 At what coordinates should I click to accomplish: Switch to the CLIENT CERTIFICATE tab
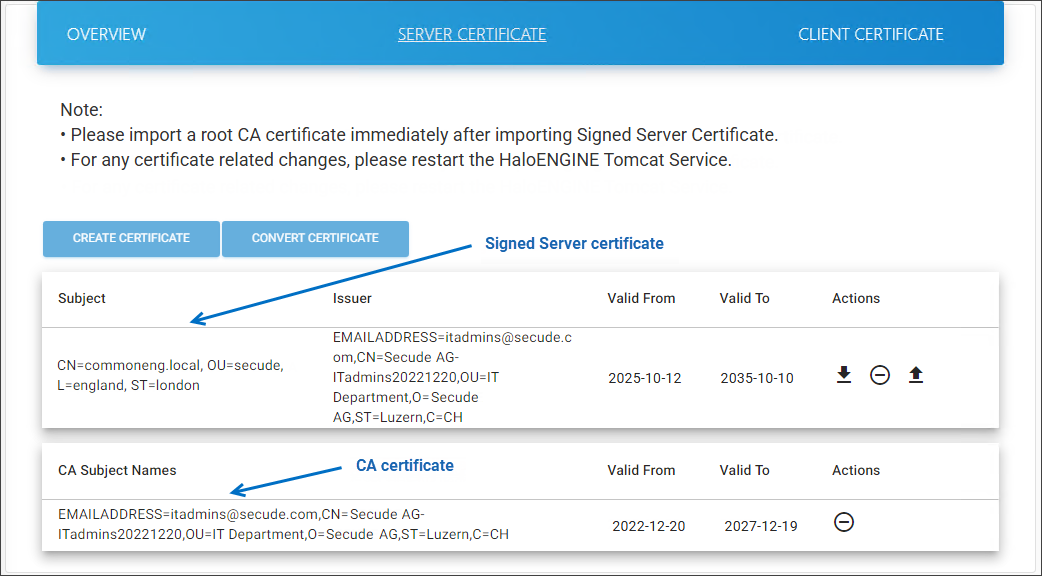point(871,33)
